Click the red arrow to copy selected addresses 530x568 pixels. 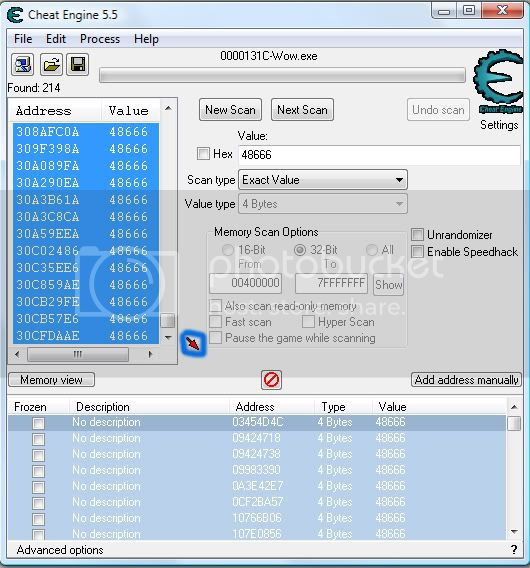pyautogui.click(x=193, y=343)
